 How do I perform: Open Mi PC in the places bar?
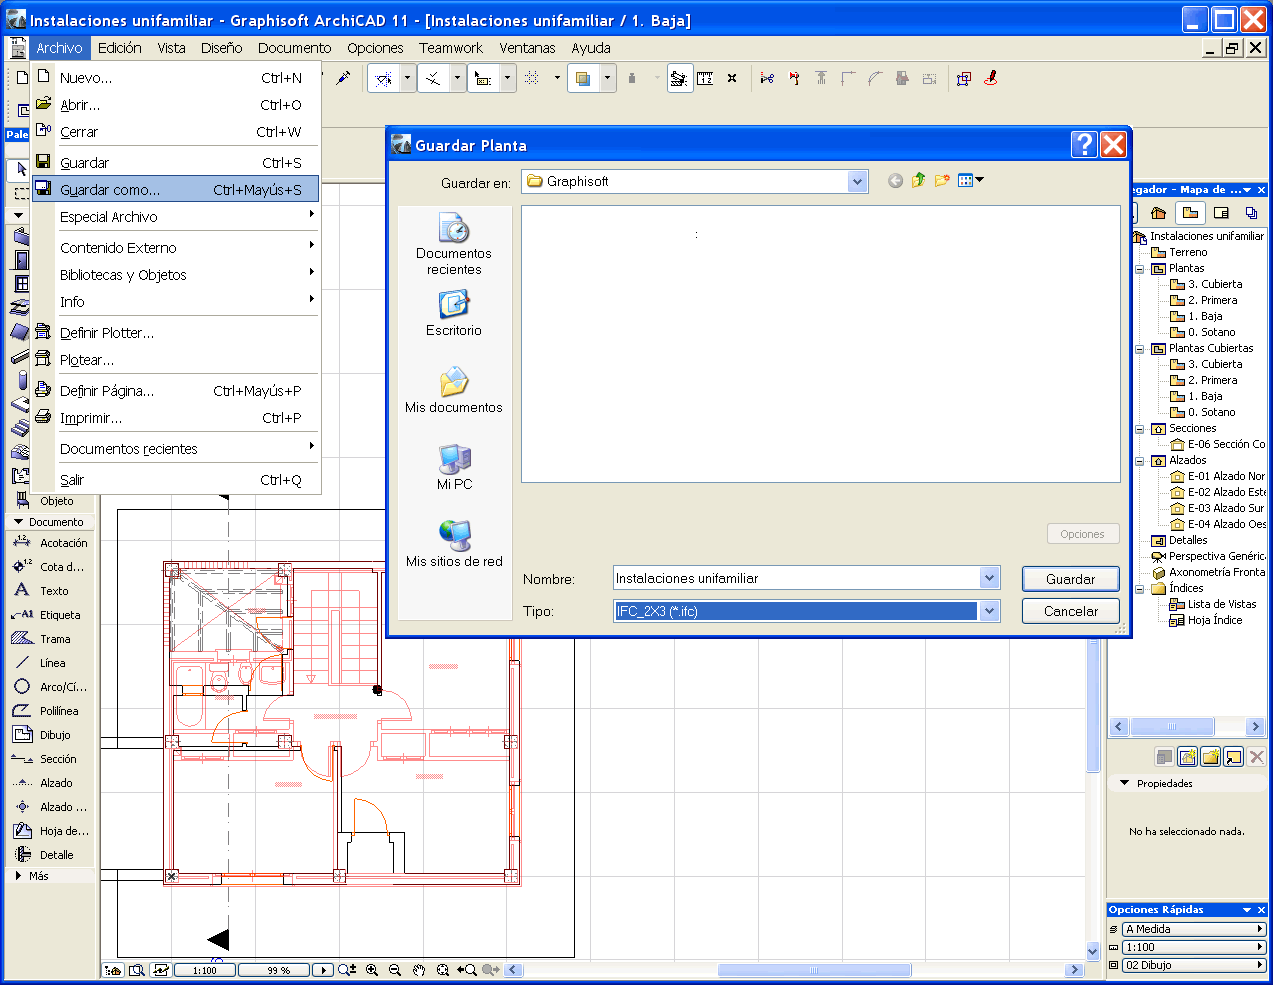click(454, 467)
